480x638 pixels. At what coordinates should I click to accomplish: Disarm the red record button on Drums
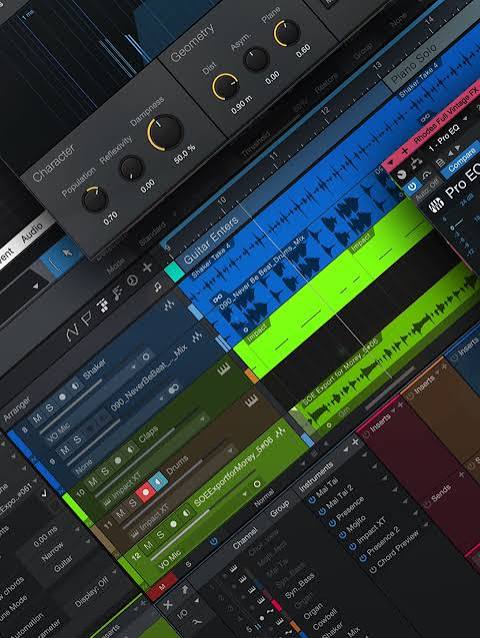[145, 492]
